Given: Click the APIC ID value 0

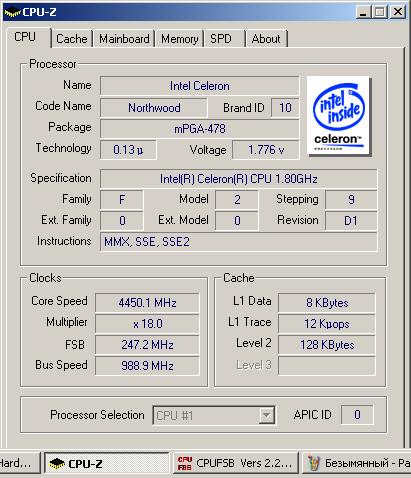Looking at the screenshot, I should pos(357,415).
